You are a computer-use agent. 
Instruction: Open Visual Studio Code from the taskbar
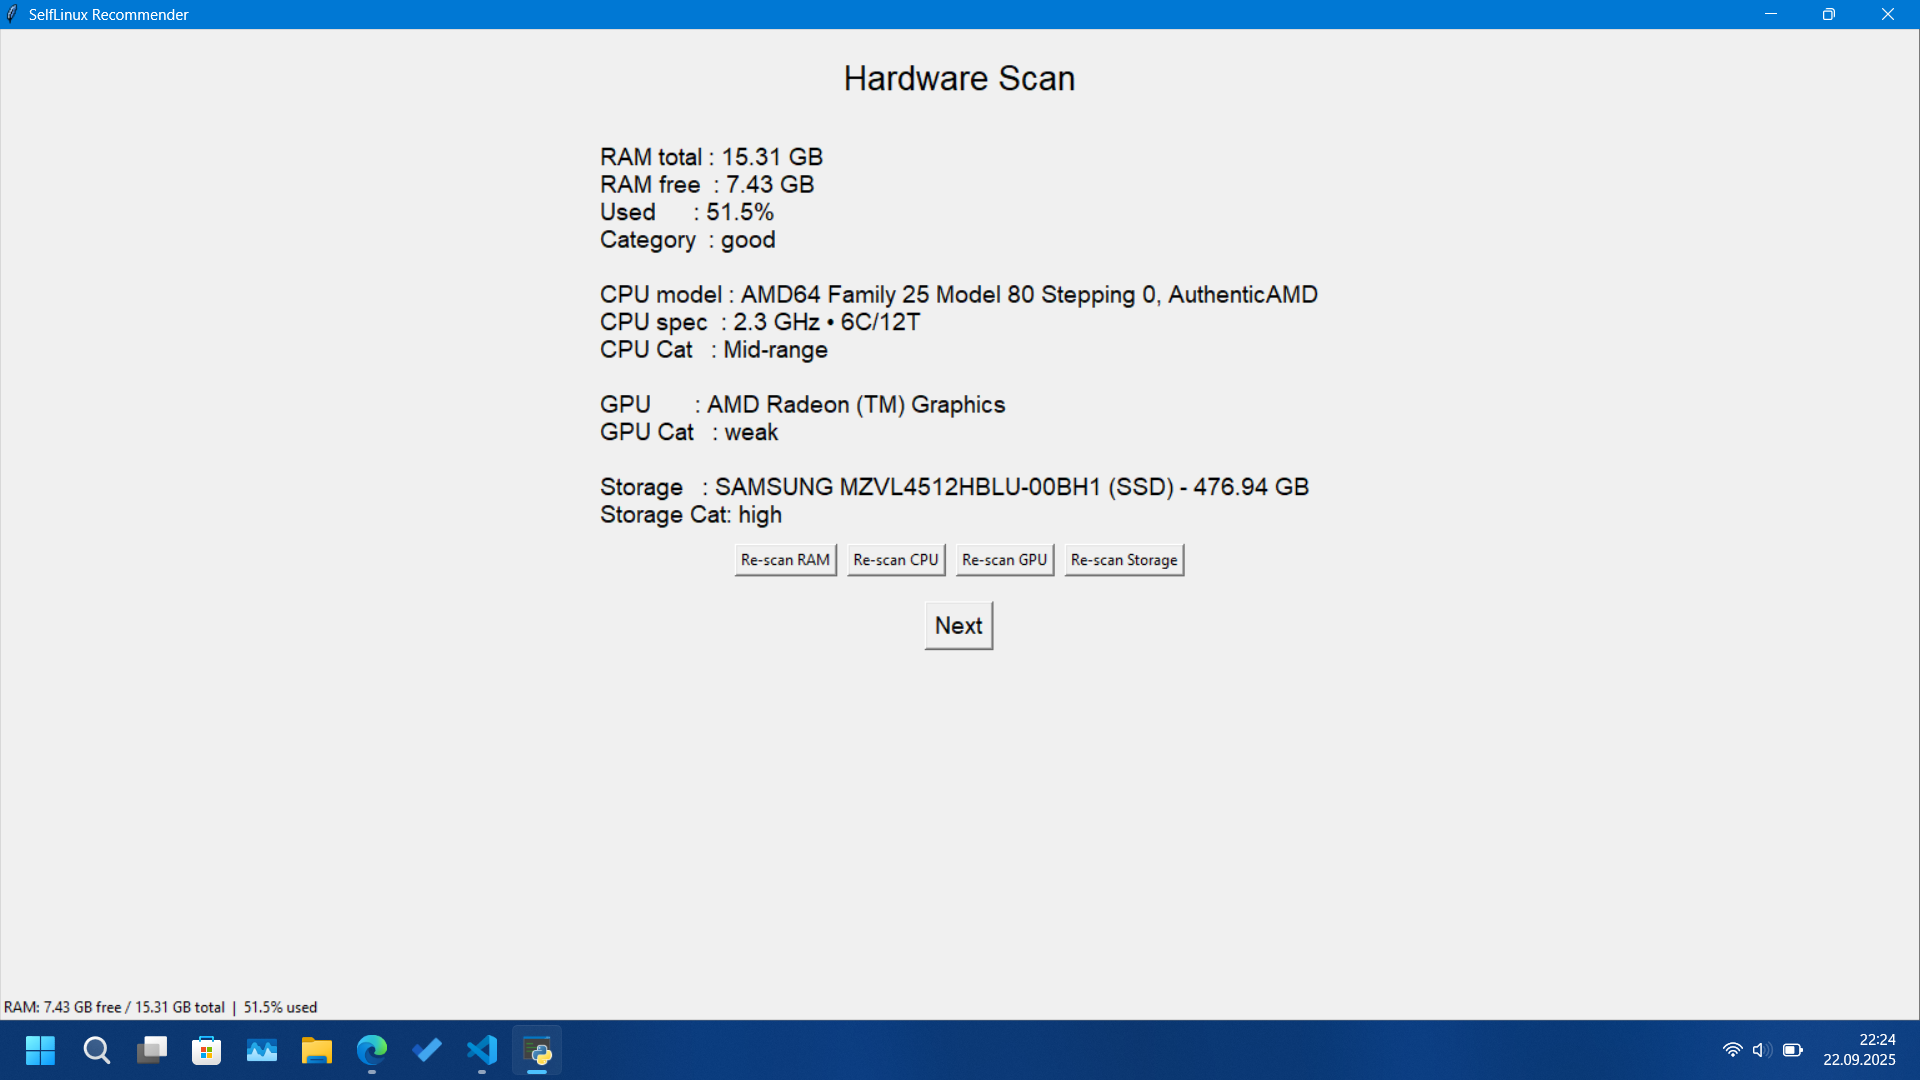coord(481,1051)
